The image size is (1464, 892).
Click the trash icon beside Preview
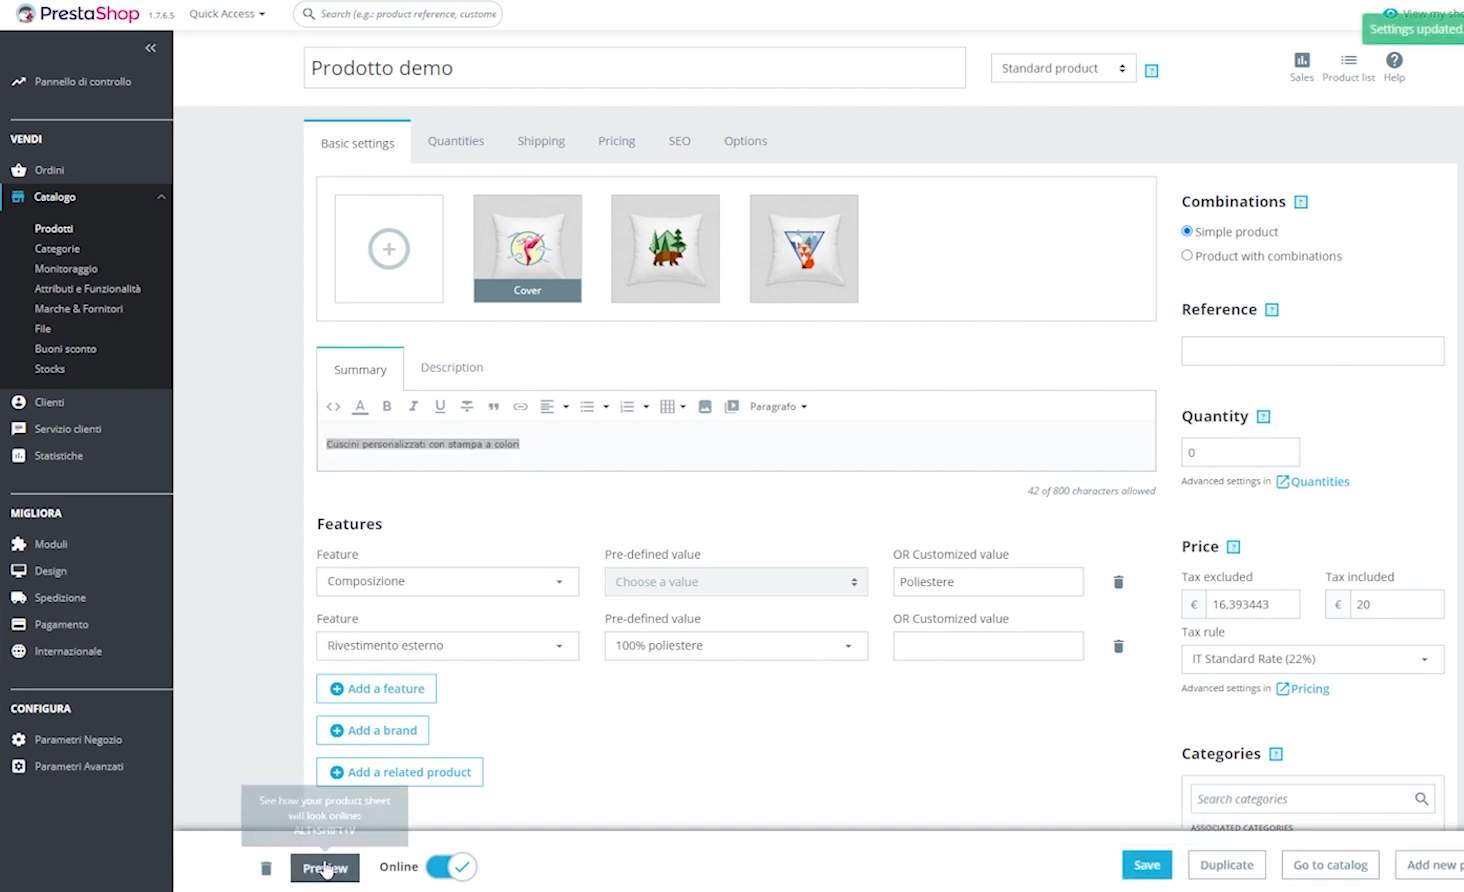[x=266, y=868]
